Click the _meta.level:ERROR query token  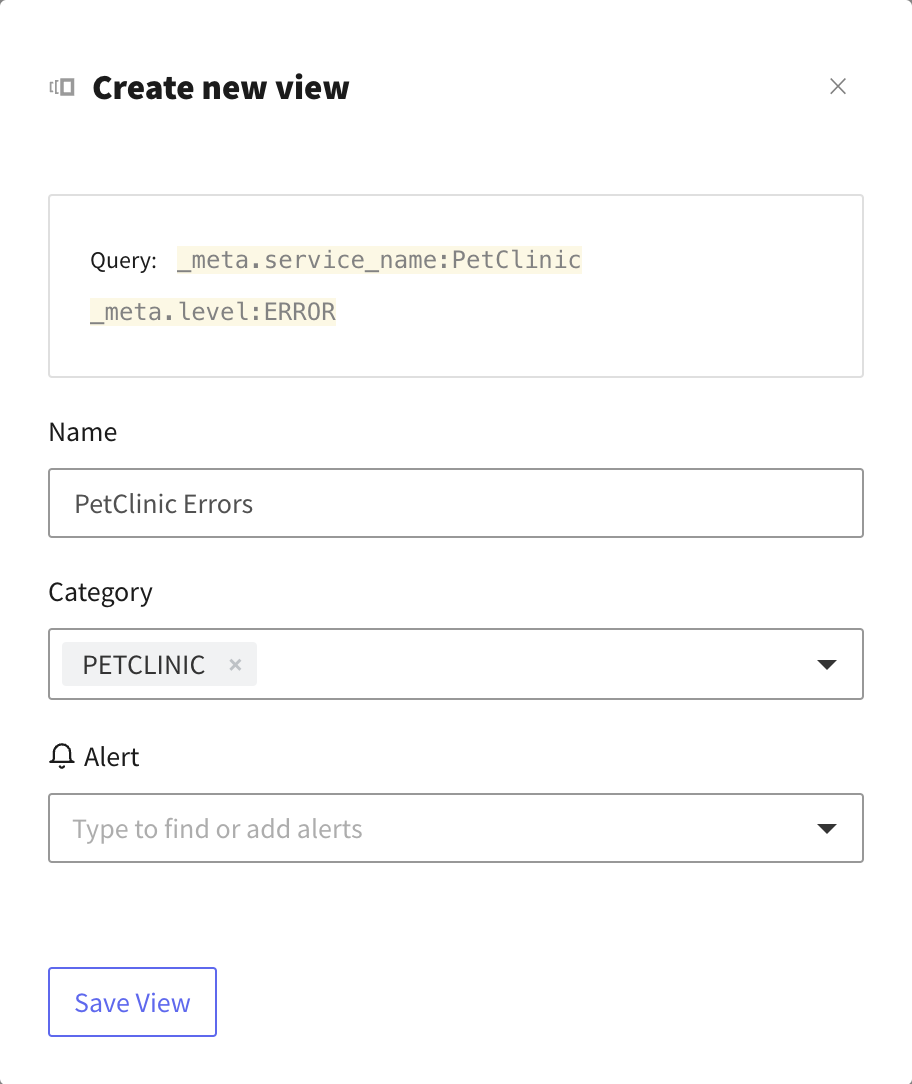point(213,312)
